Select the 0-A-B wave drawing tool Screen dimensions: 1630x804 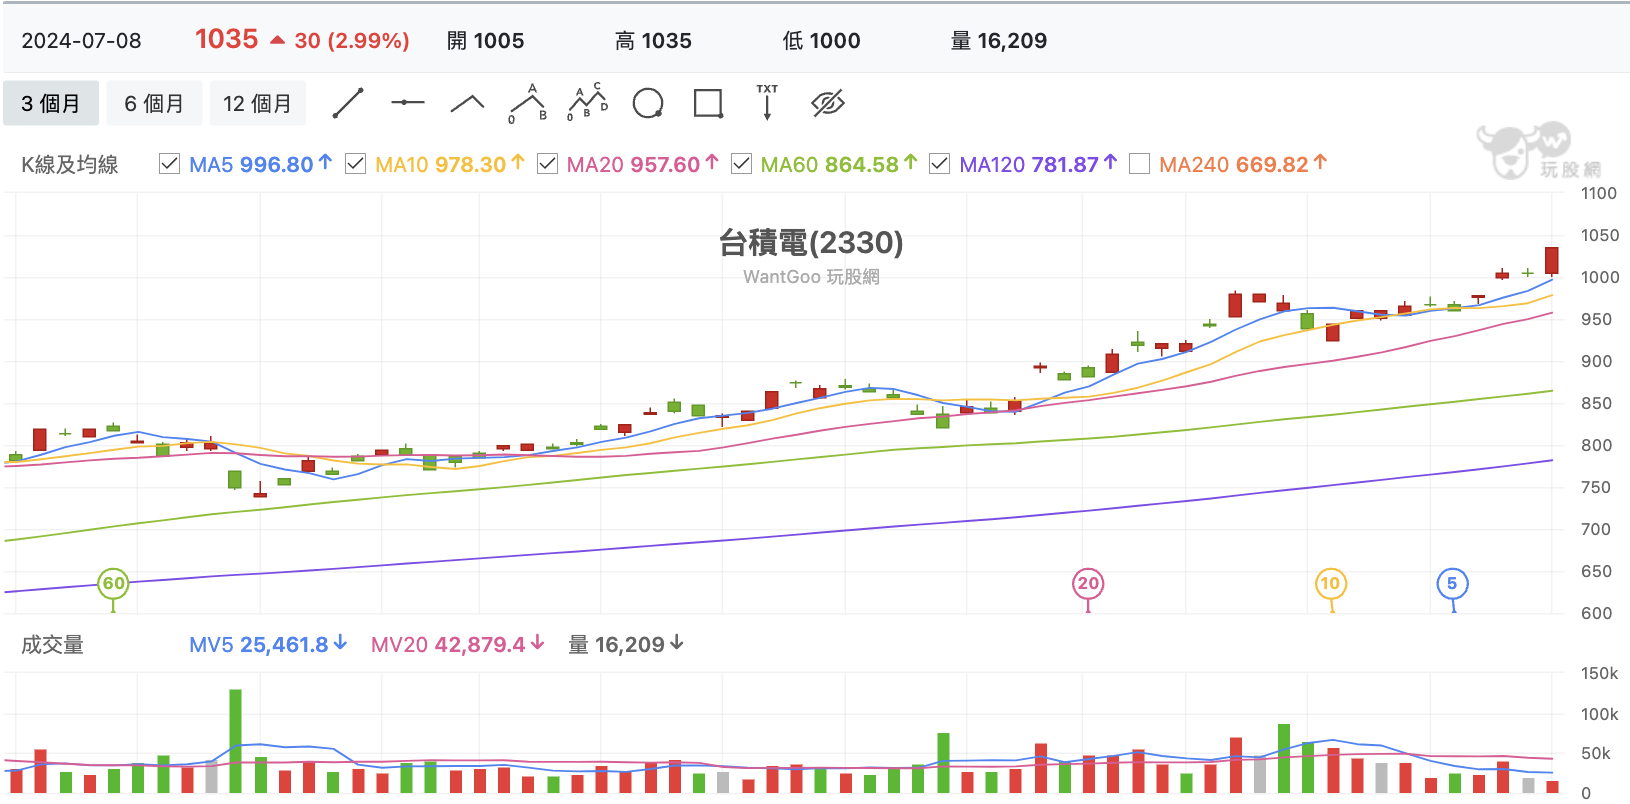[x=528, y=103]
